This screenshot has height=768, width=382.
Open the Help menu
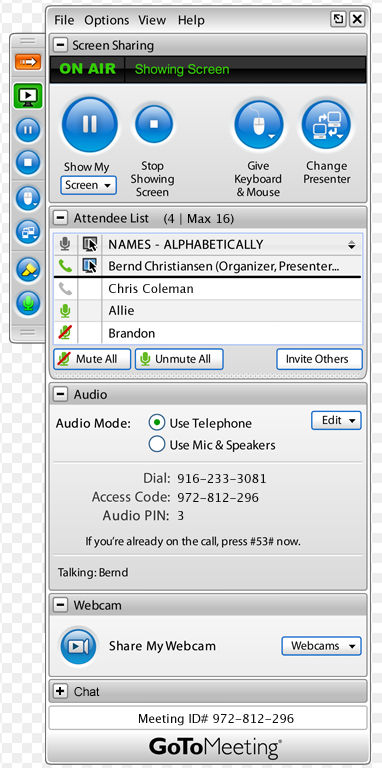pos(191,20)
